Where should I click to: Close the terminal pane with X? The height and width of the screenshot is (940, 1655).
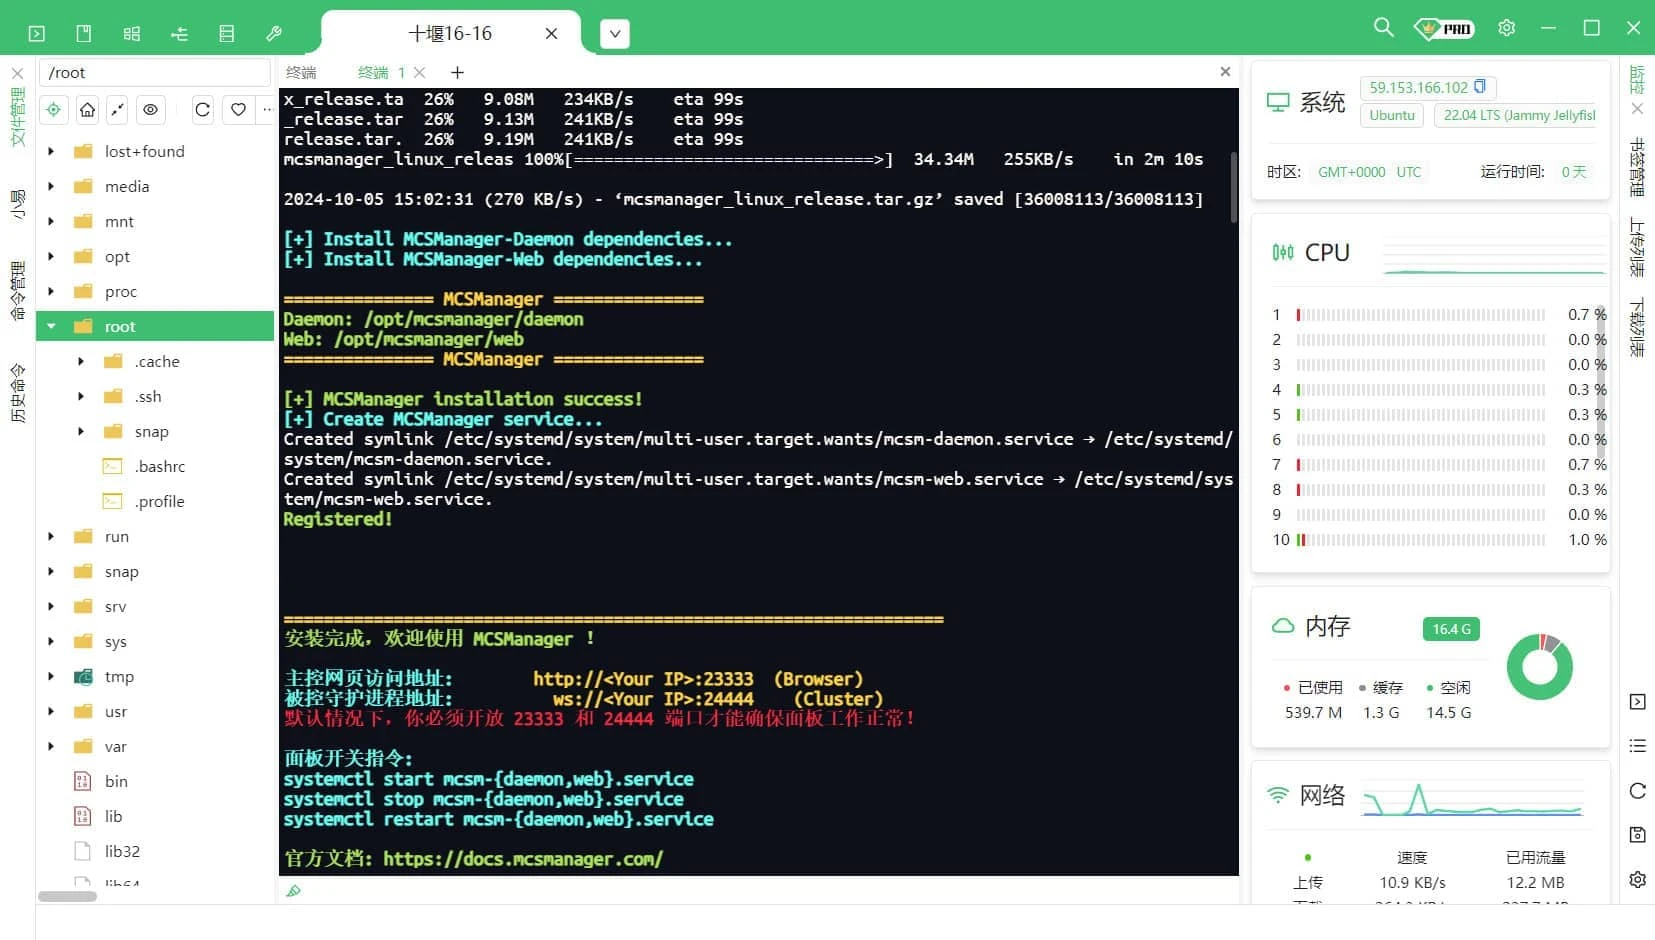1225,72
